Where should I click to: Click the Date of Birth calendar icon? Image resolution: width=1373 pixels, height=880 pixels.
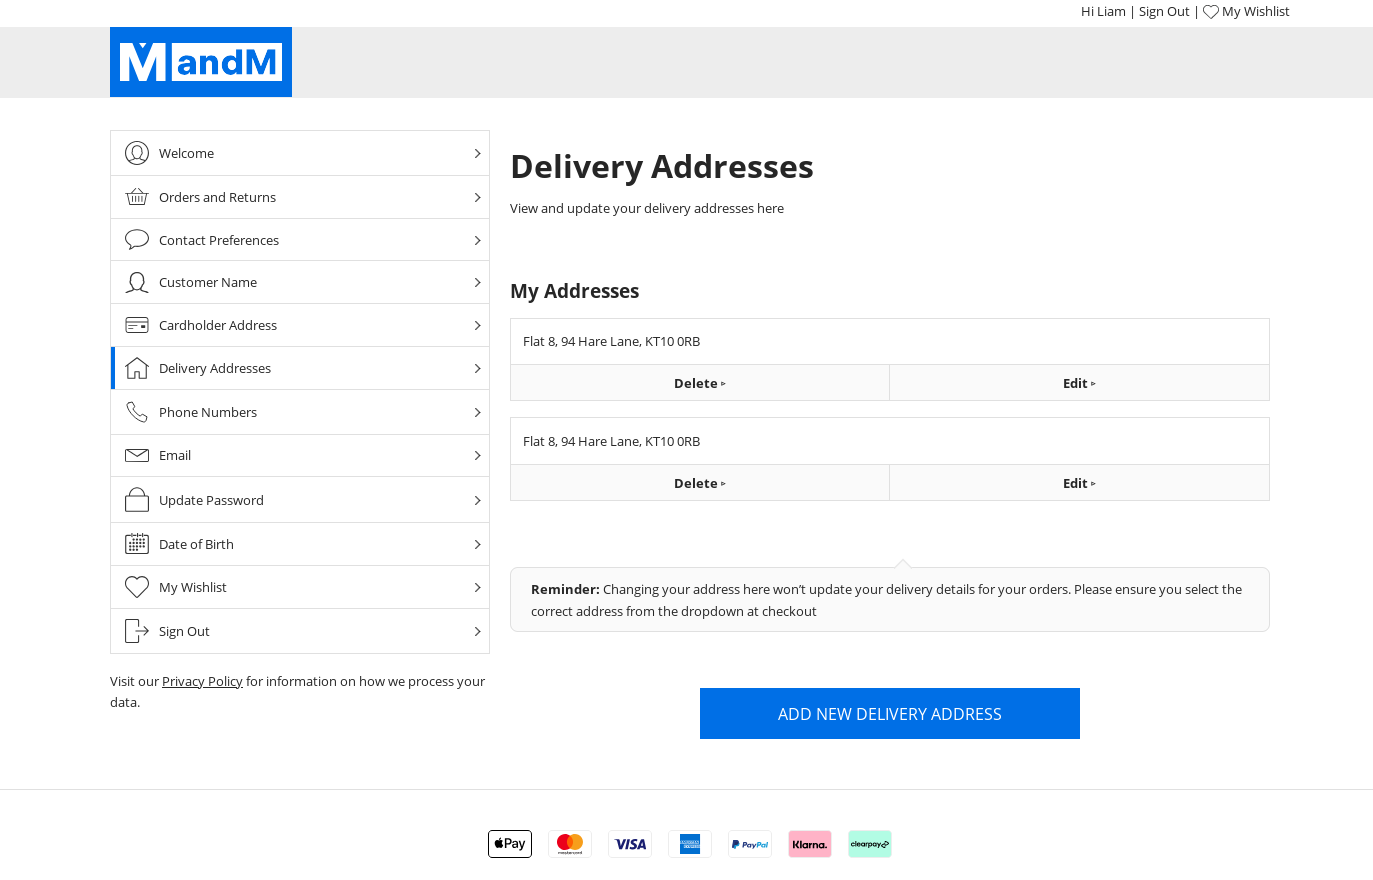point(137,544)
